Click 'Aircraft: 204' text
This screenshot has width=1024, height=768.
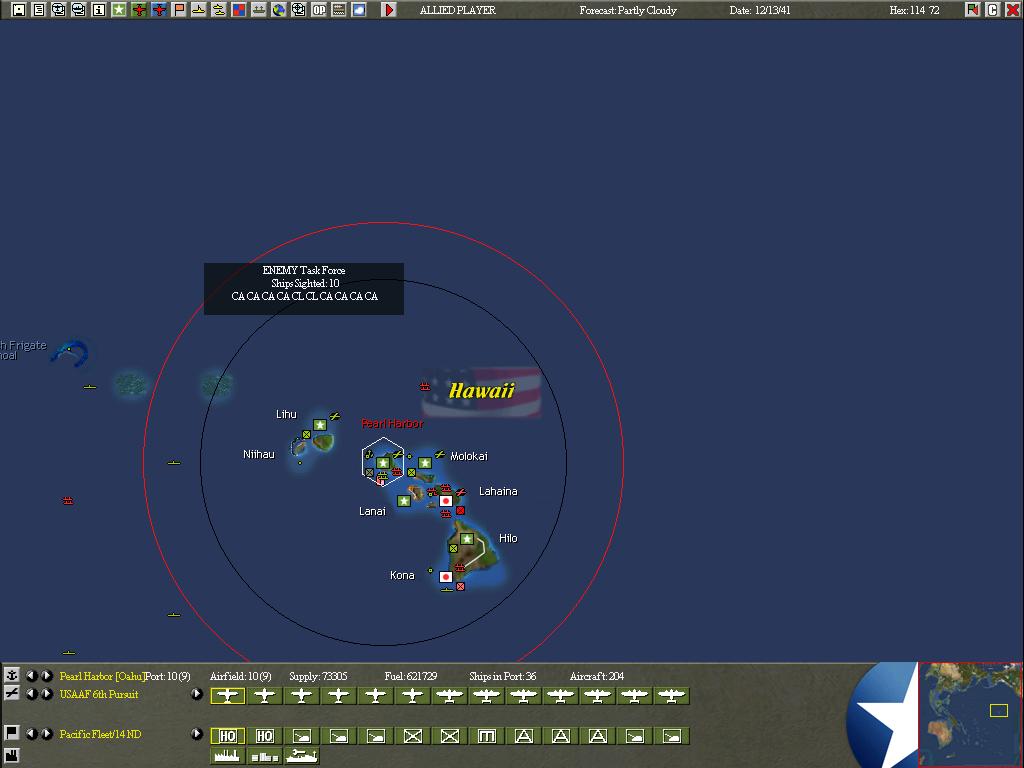596,676
